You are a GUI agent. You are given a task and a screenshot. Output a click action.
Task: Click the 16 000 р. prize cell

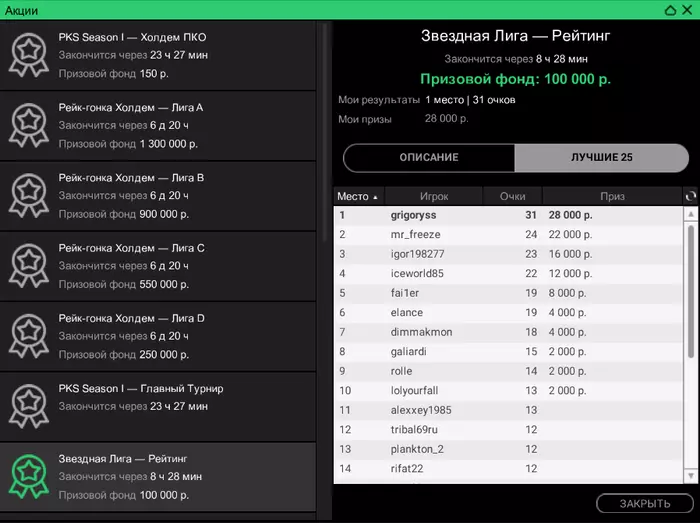pos(570,254)
